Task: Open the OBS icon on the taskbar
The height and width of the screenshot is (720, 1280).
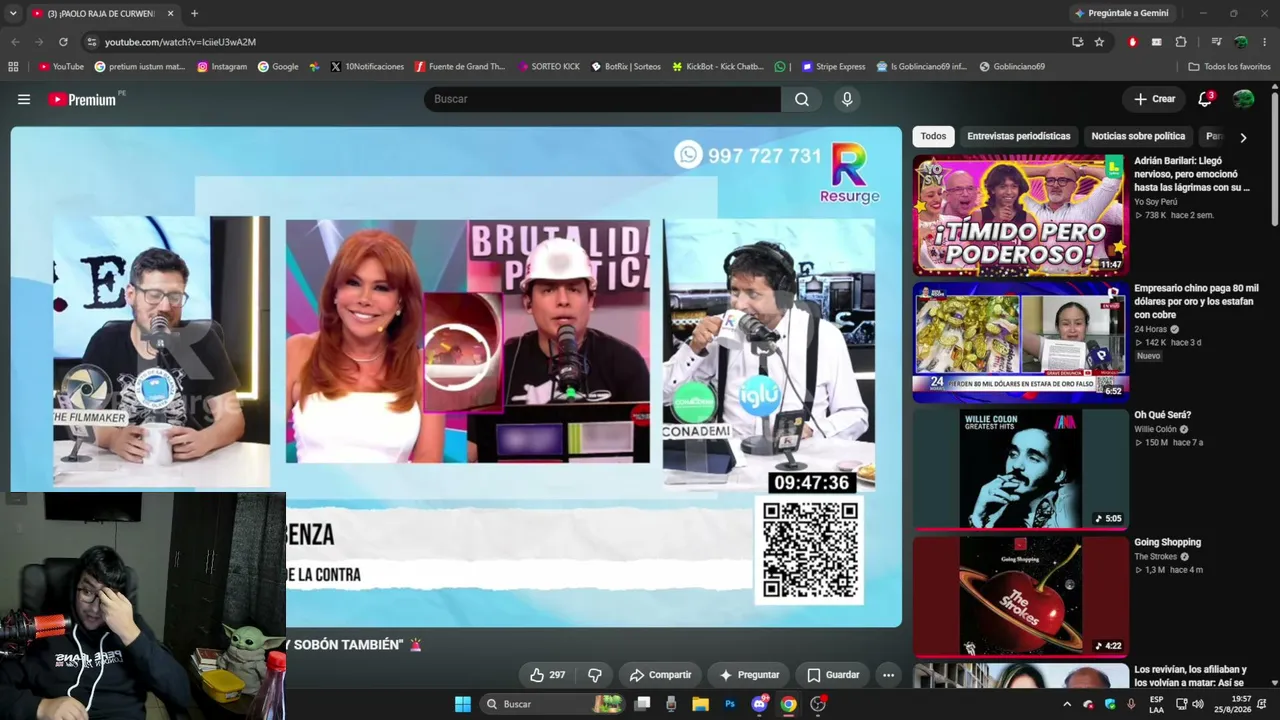Action: coord(818,704)
